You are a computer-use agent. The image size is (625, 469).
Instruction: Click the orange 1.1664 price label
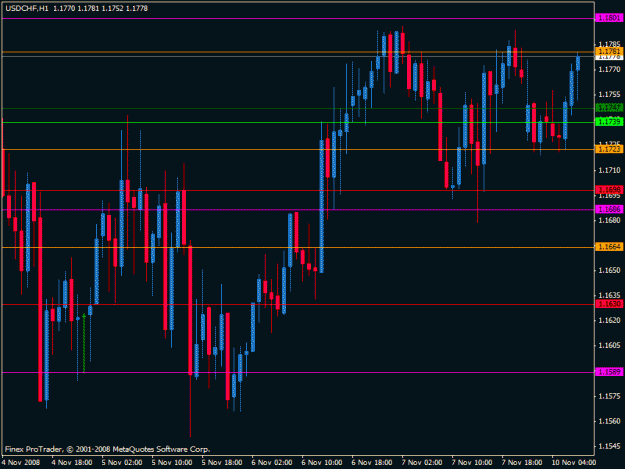pos(609,247)
